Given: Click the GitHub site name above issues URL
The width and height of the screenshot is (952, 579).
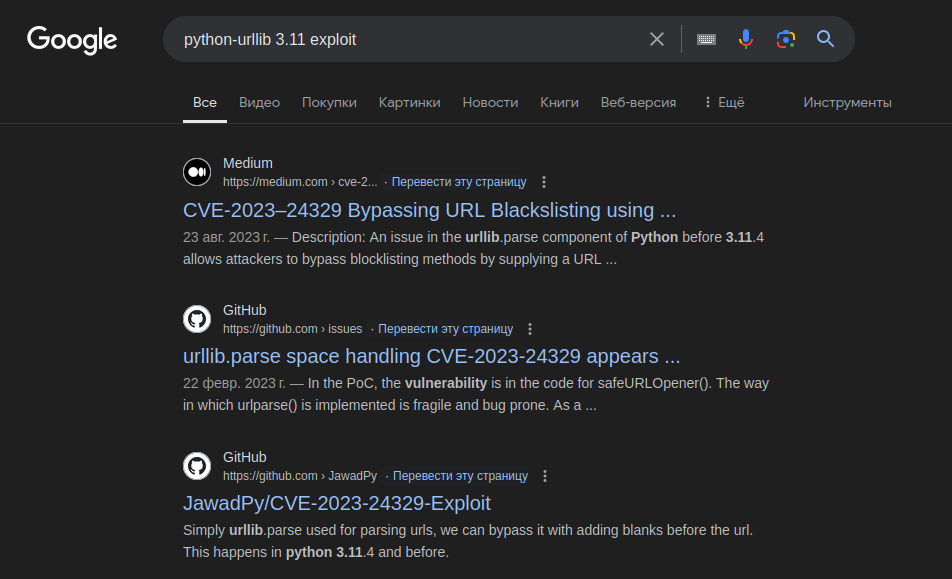Looking at the screenshot, I should click(245, 310).
